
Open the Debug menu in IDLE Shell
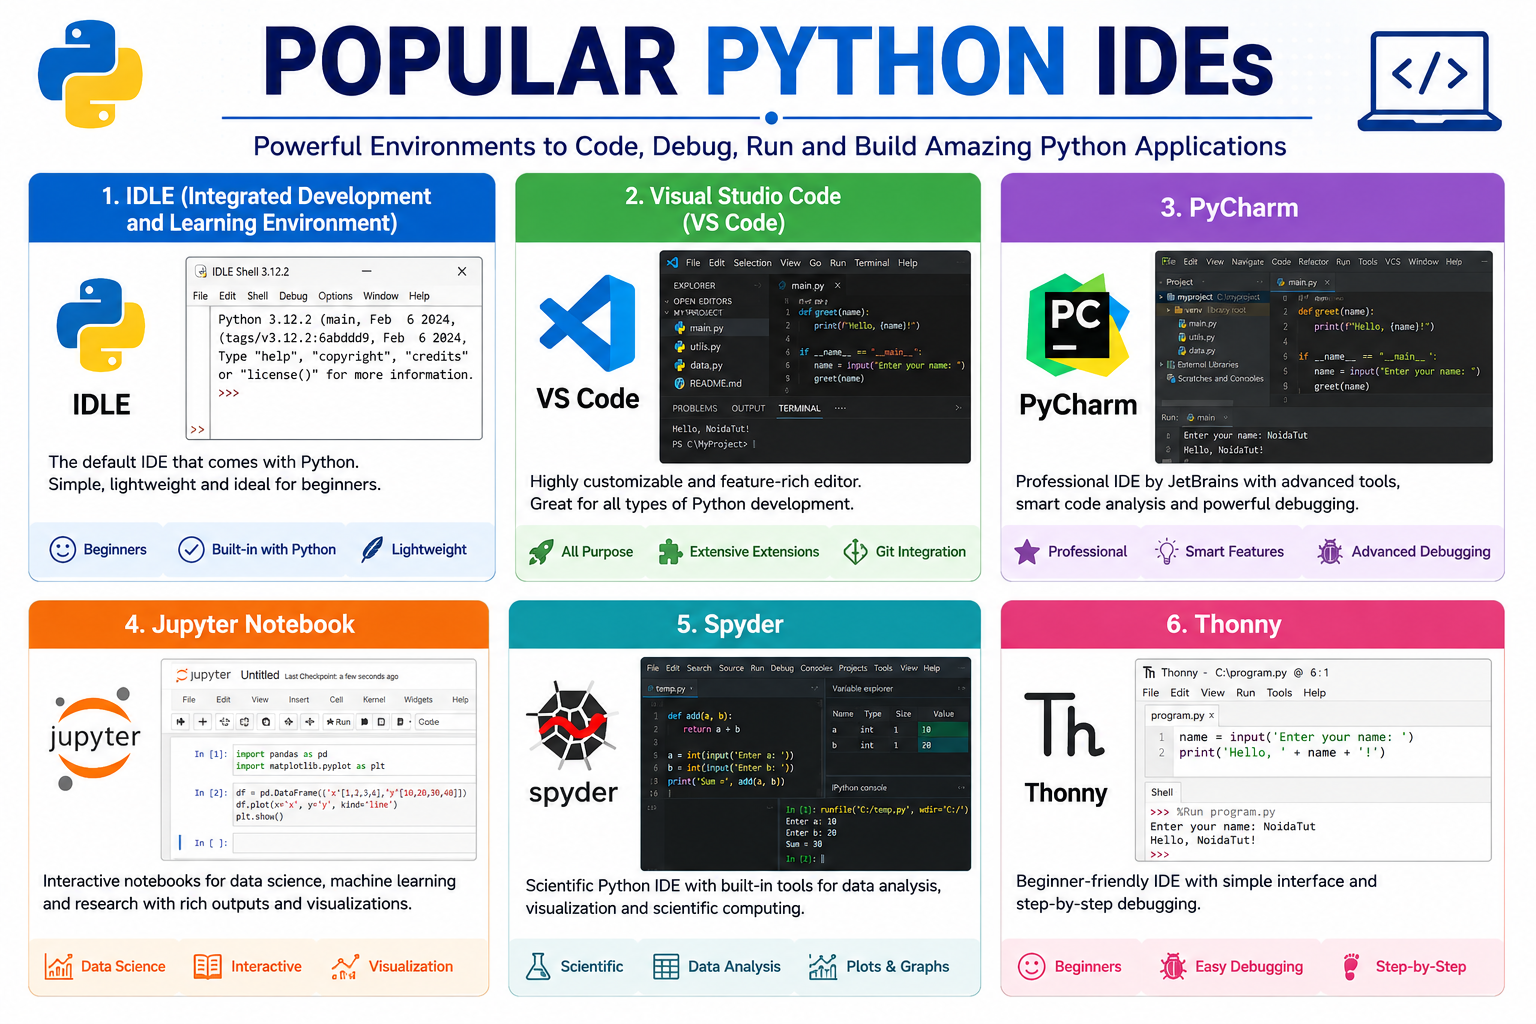pos(293,296)
